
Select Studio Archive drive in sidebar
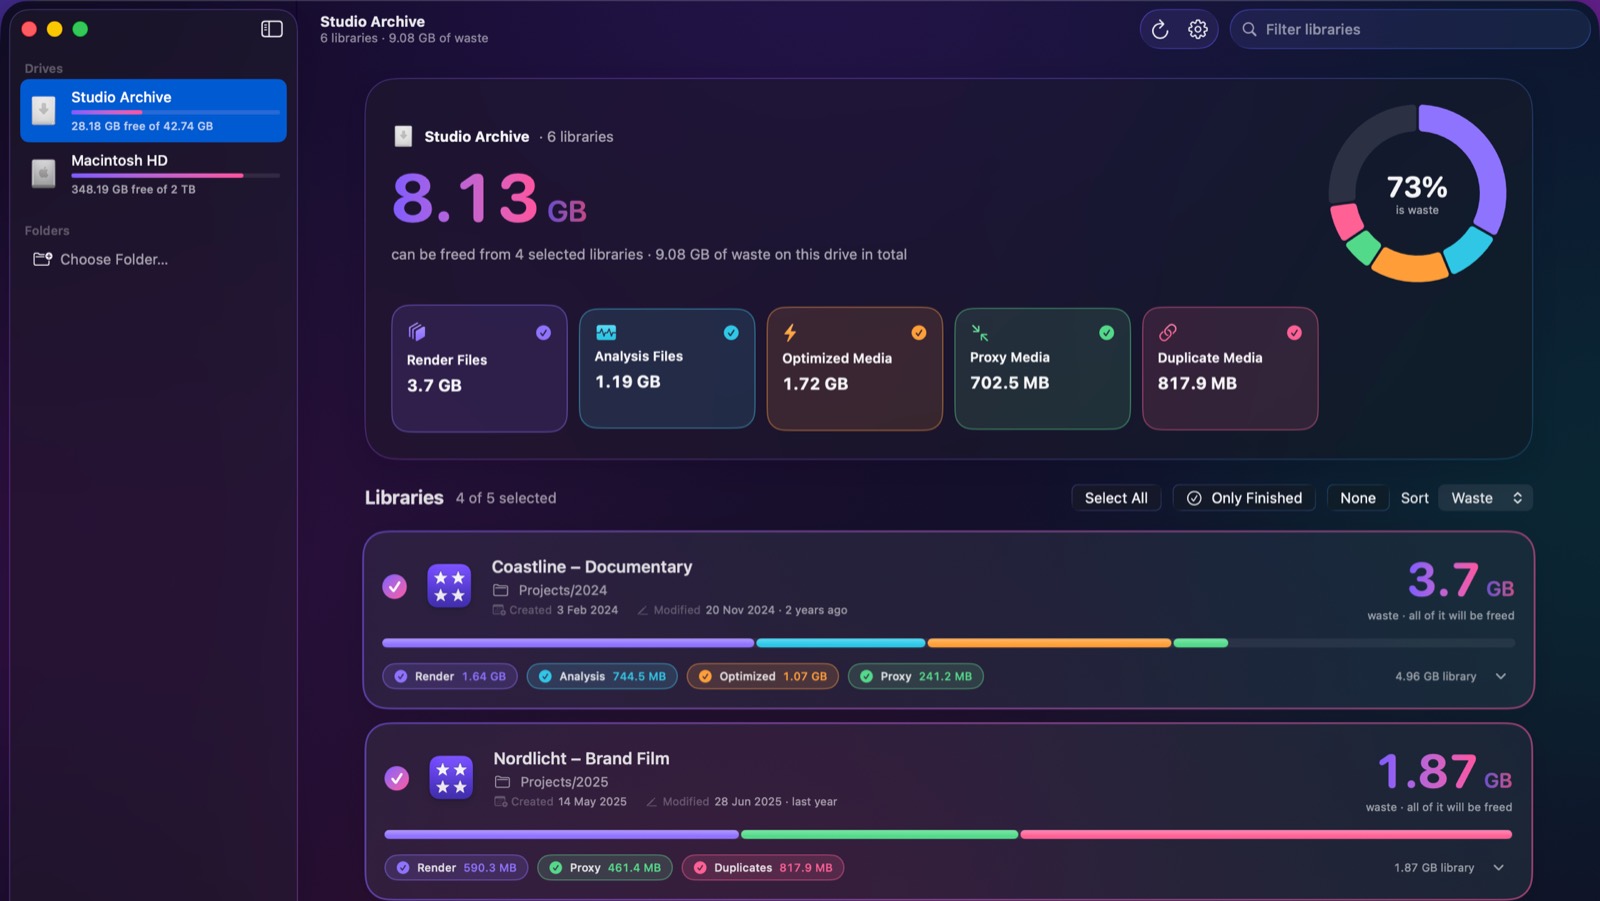pyautogui.click(x=153, y=110)
